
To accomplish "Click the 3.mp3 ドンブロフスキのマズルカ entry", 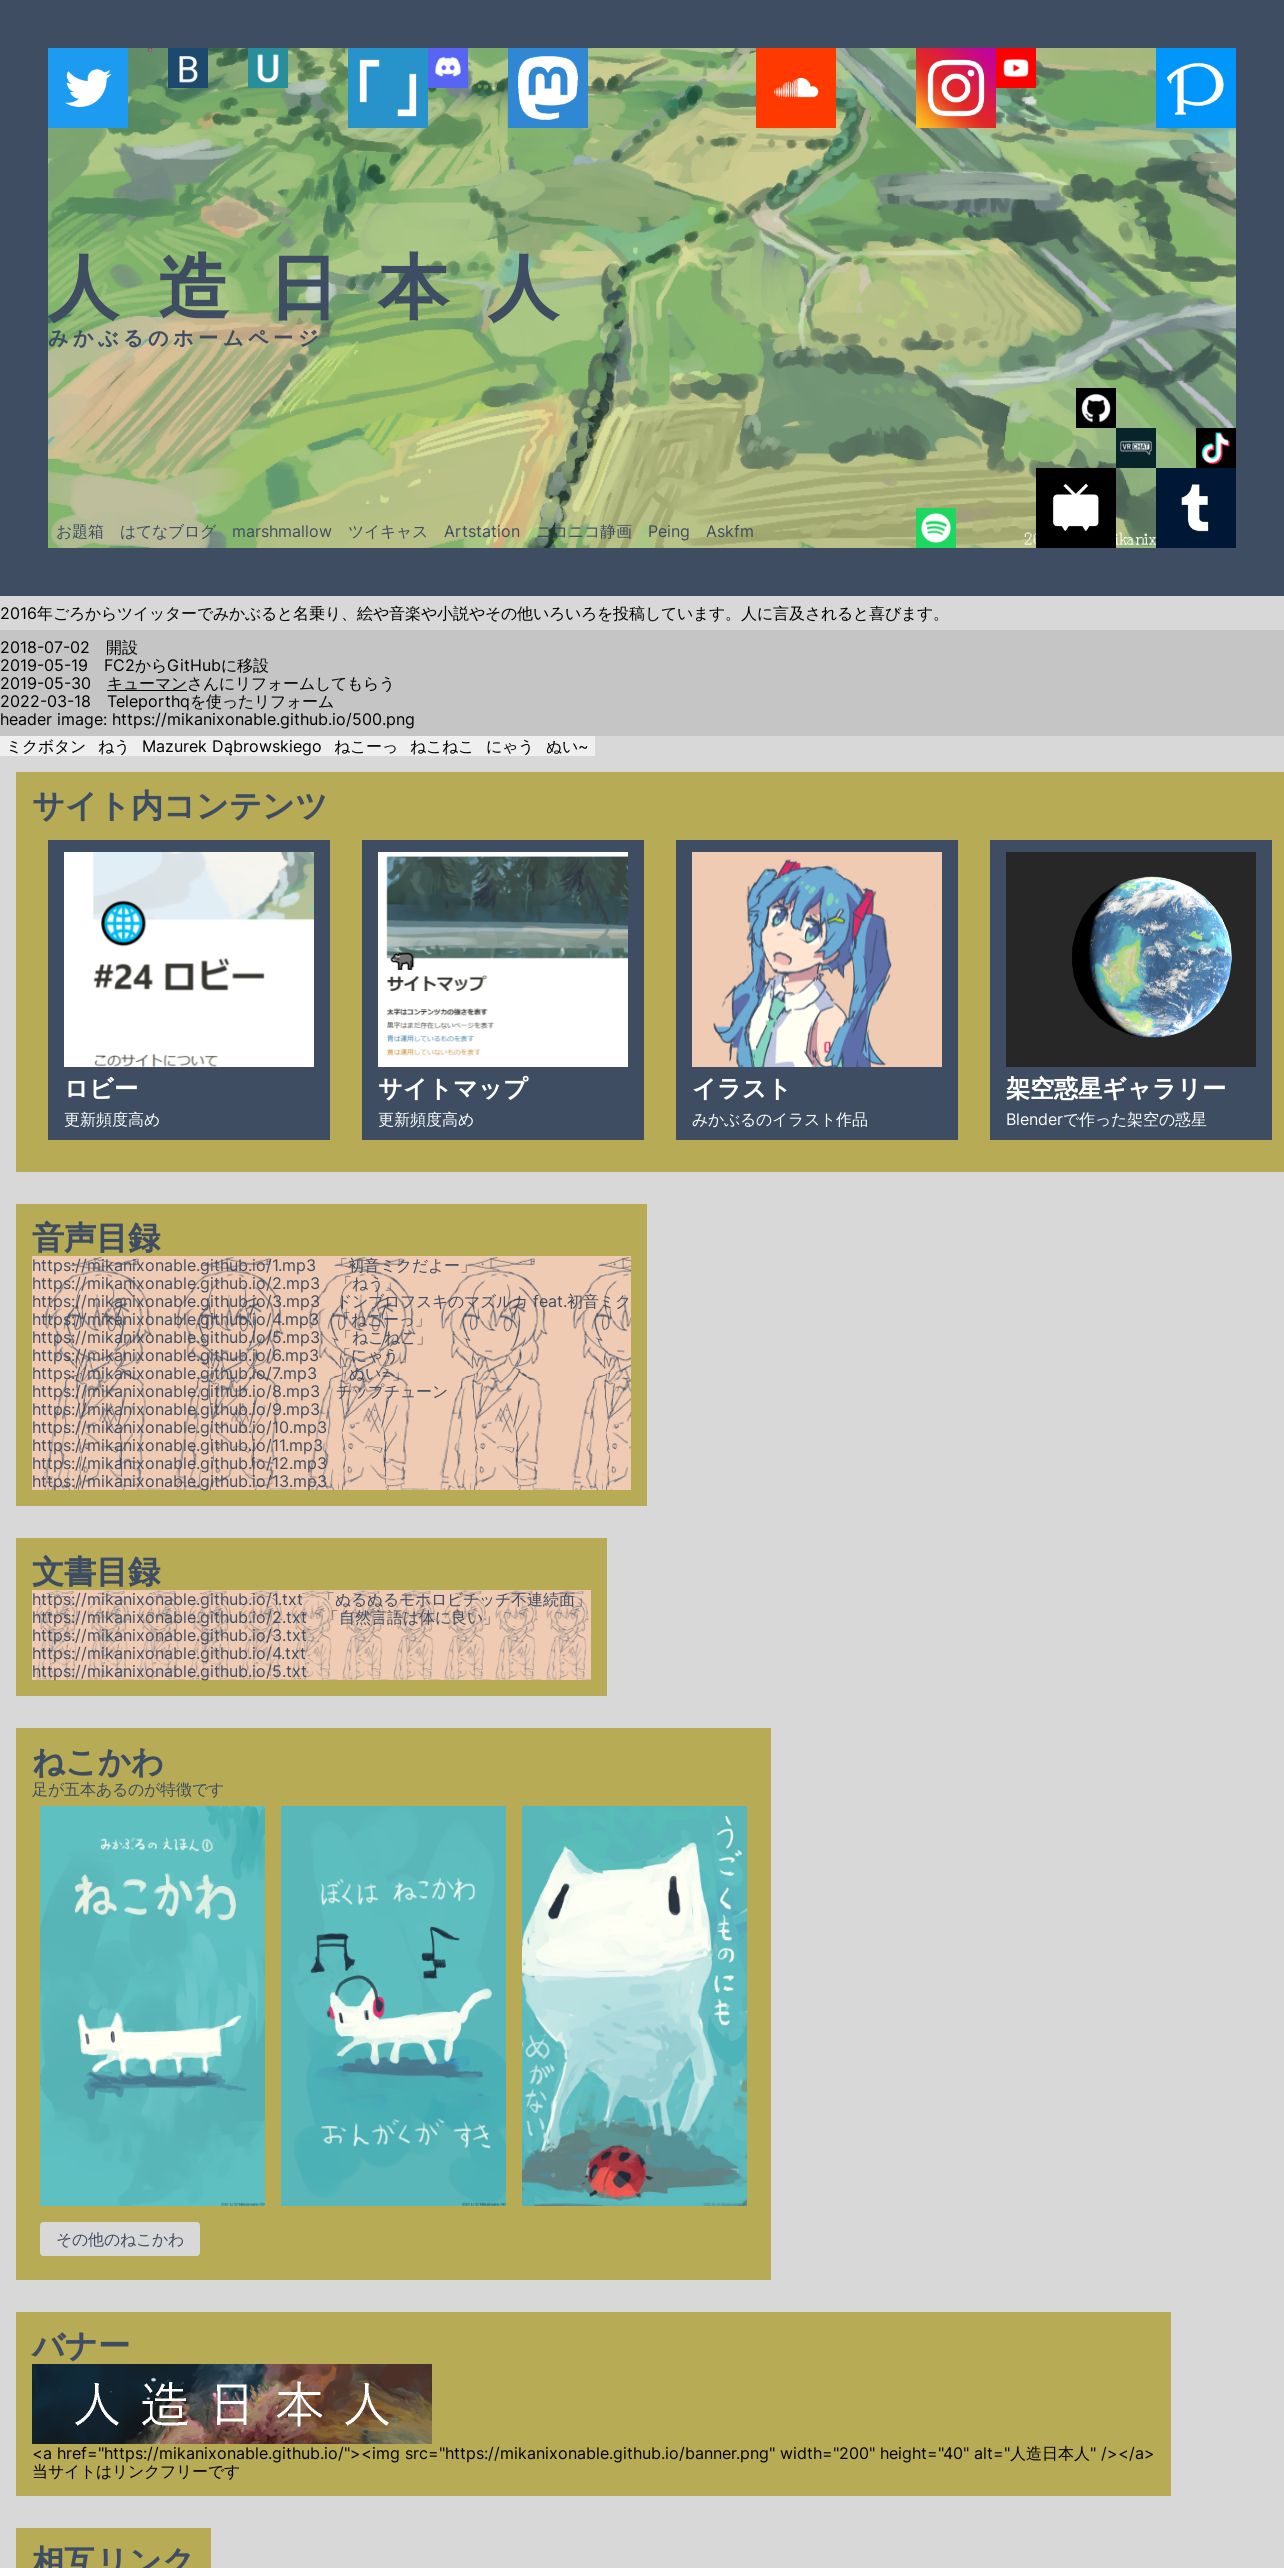I will (x=331, y=1302).
